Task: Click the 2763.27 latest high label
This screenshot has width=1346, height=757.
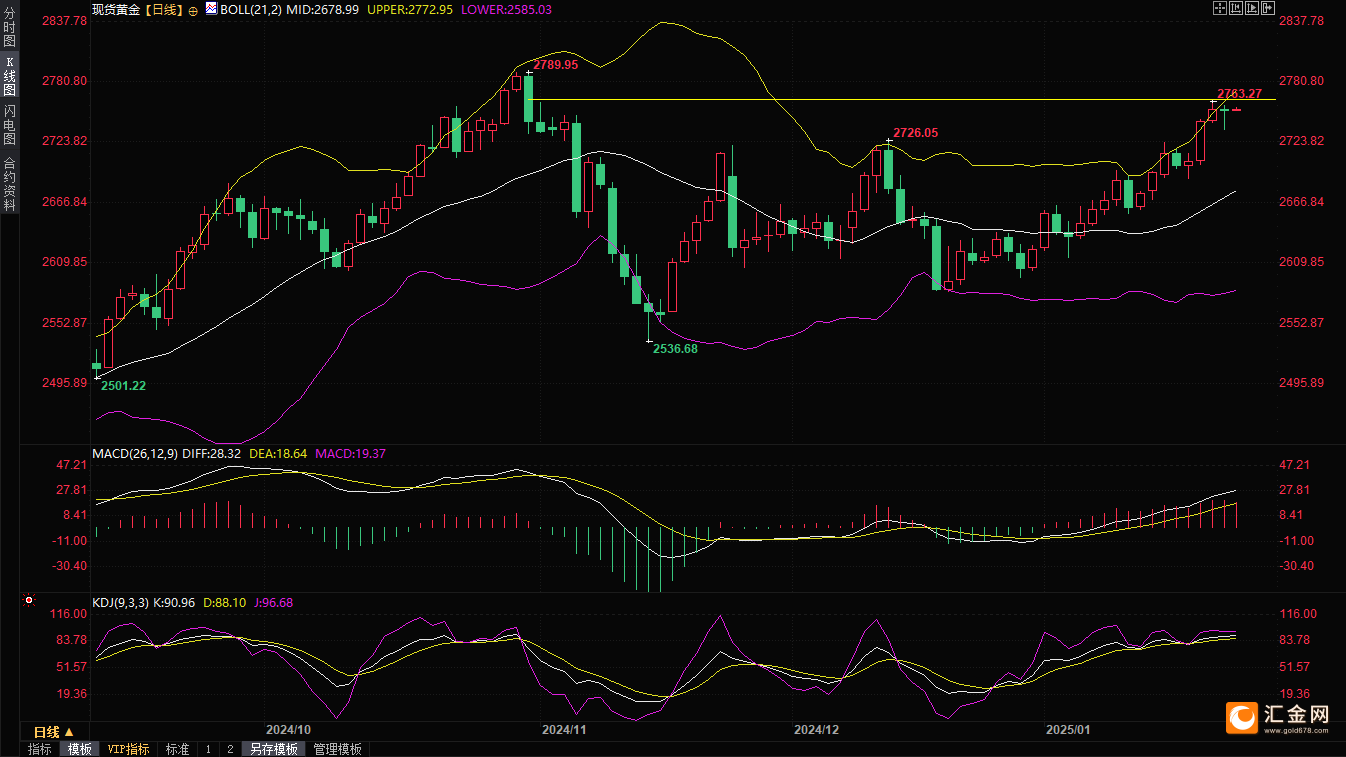Action: (x=1239, y=93)
